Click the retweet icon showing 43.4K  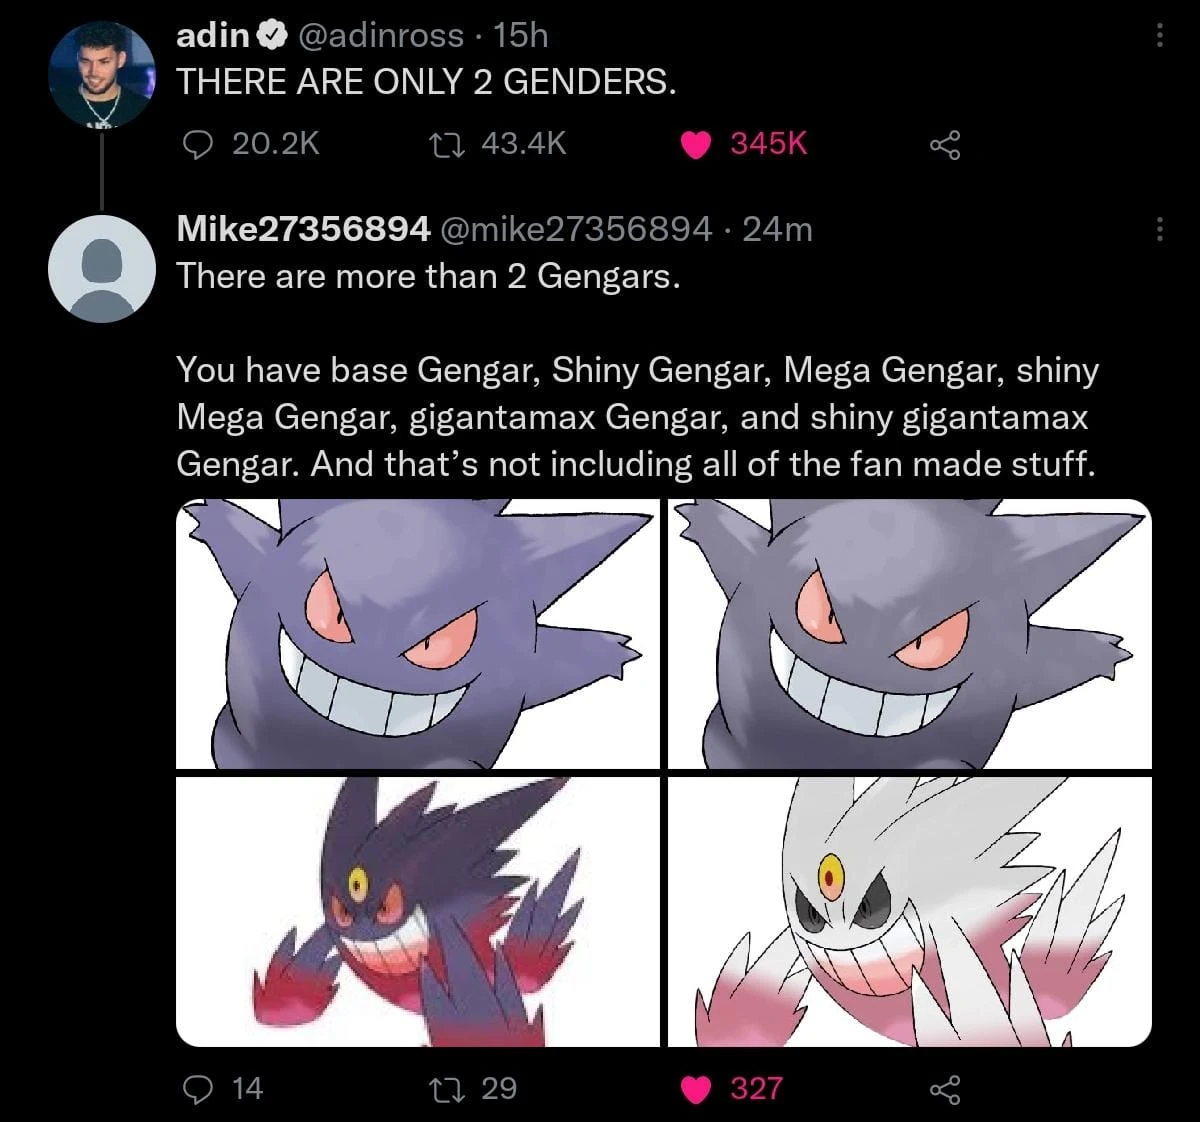[452, 145]
